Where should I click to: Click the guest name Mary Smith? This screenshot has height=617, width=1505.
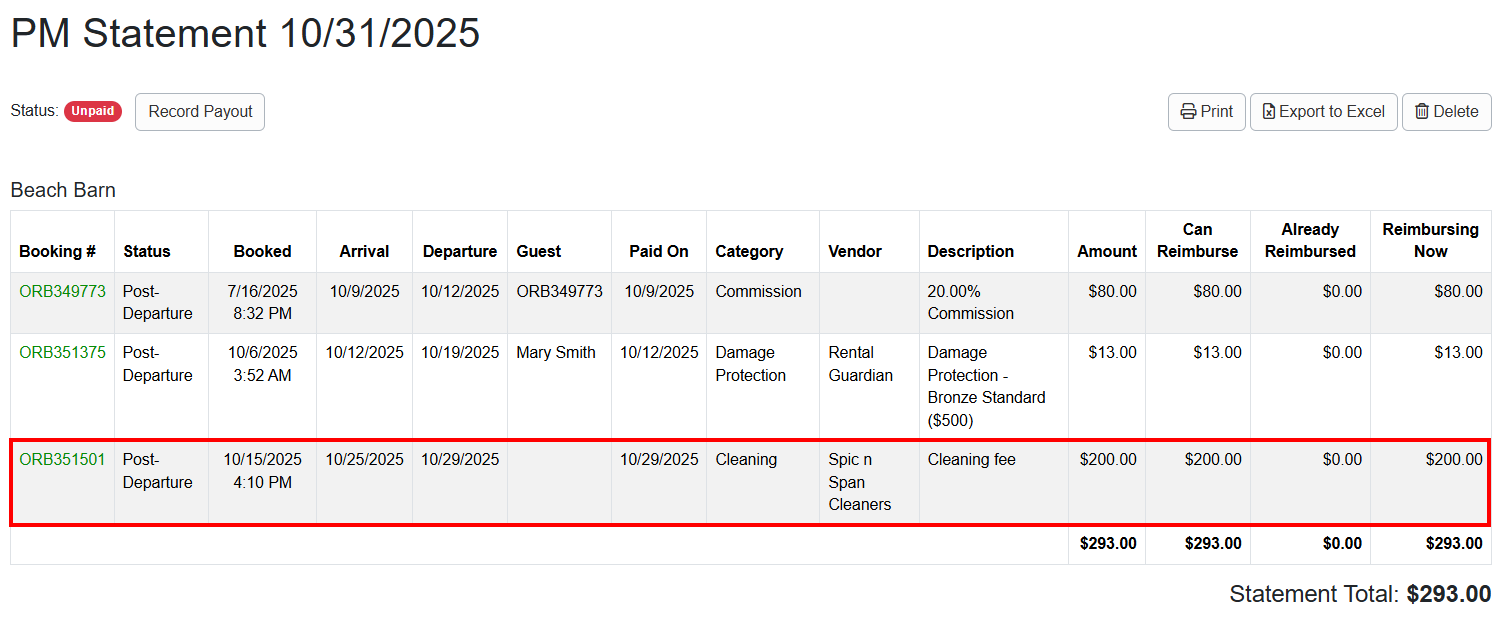(559, 352)
